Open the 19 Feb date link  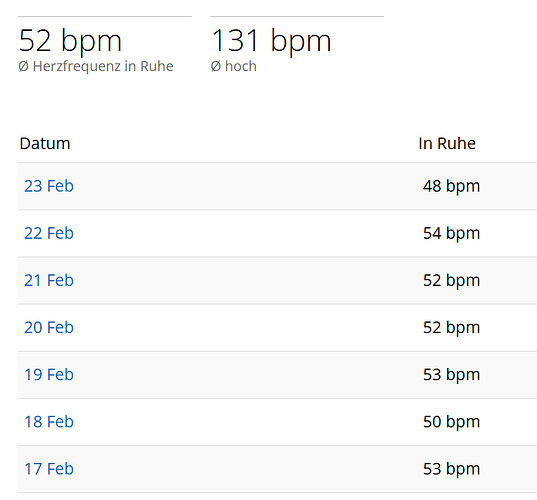click(x=49, y=374)
